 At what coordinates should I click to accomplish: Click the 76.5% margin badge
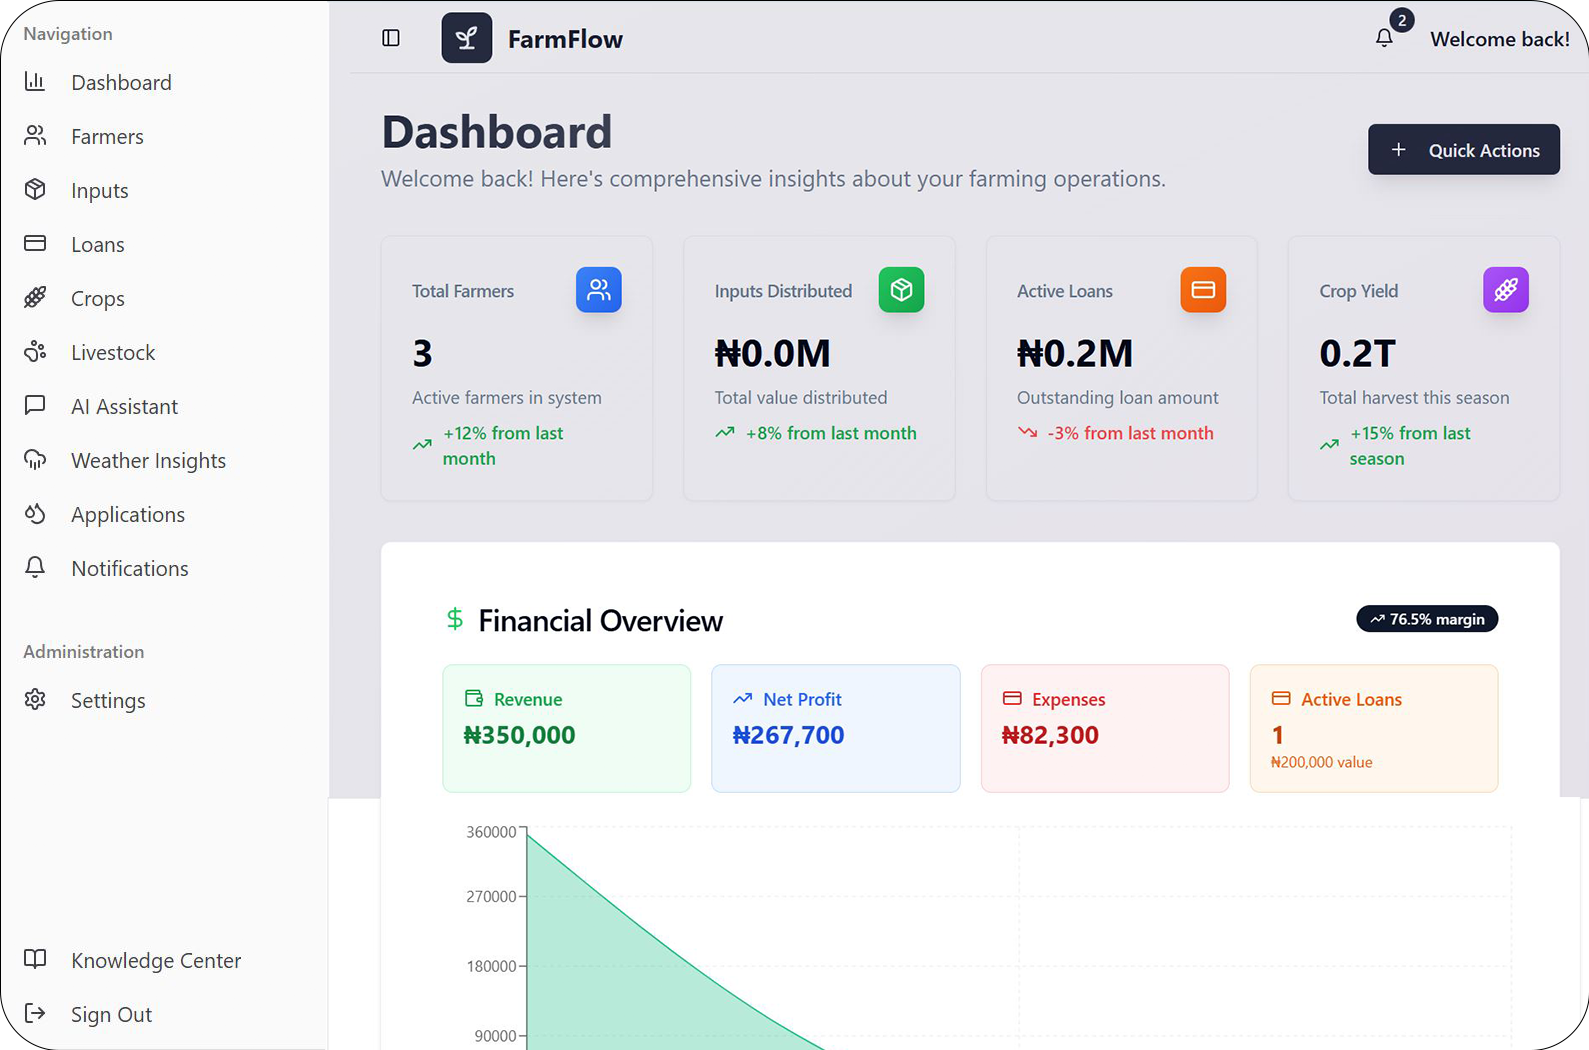click(x=1427, y=619)
